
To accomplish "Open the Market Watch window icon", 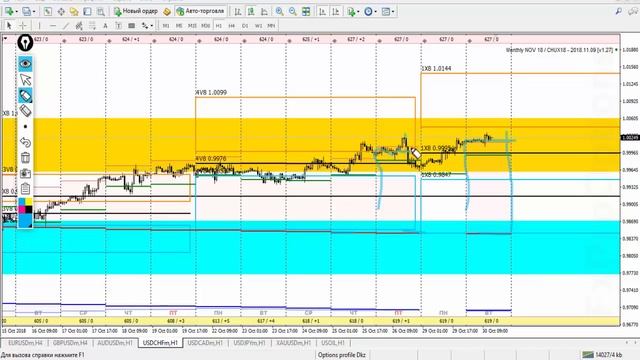I will (x=48, y=12).
